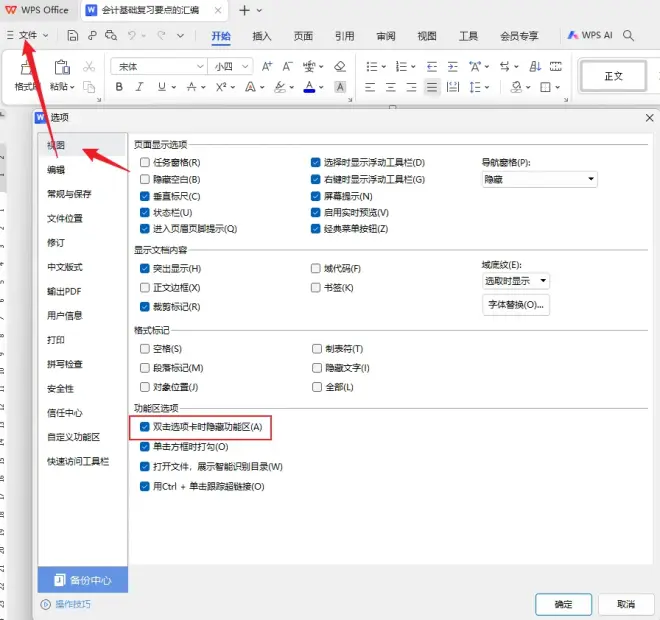Switch to the 页面 ribbon tab
Viewport: 660px width, 620px height.
pos(303,36)
